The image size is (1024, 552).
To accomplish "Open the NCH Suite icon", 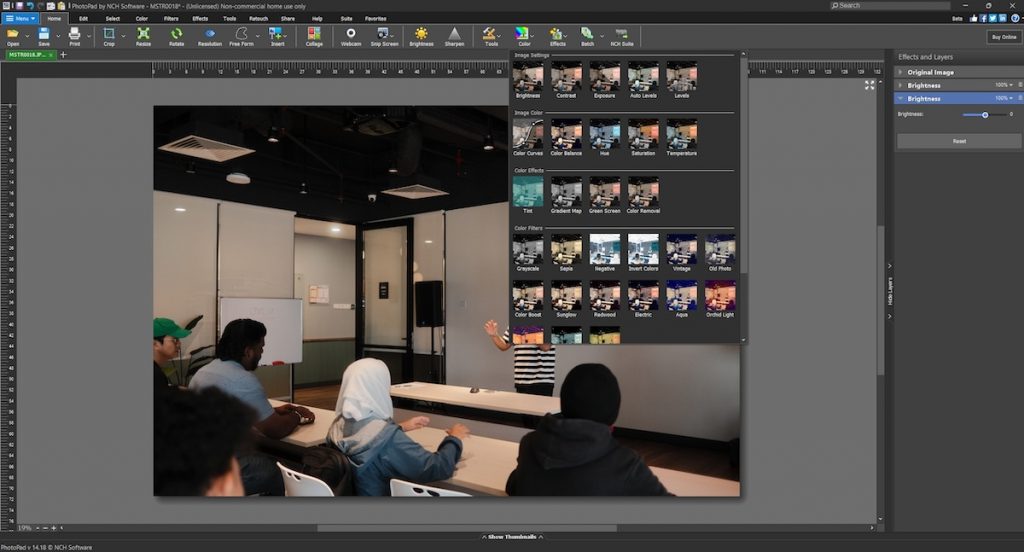I will (x=622, y=37).
